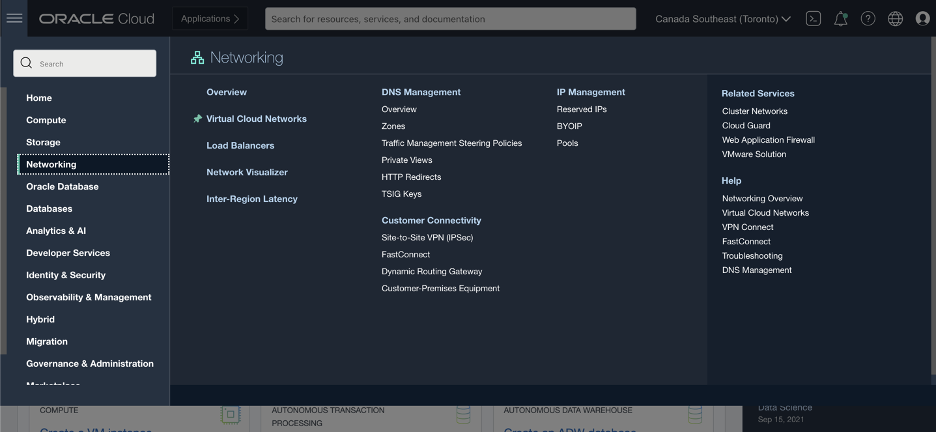View Inter-Region Latency
The height and width of the screenshot is (432, 936).
(x=251, y=199)
